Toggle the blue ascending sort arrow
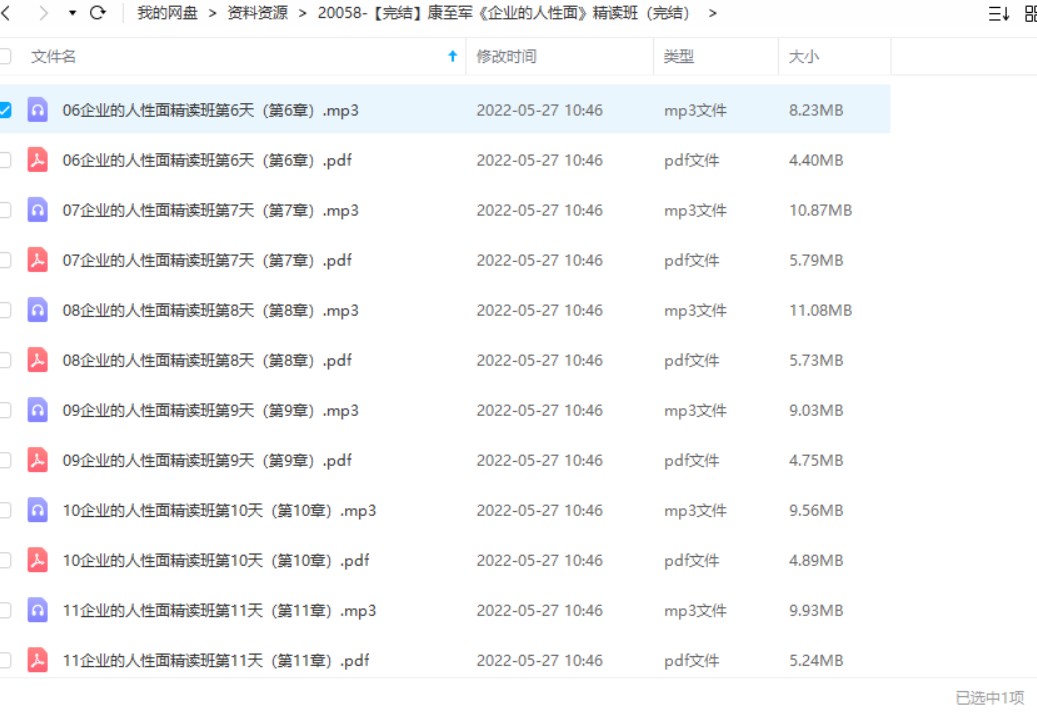The height and width of the screenshot is (712, 1037). [452, 57]
